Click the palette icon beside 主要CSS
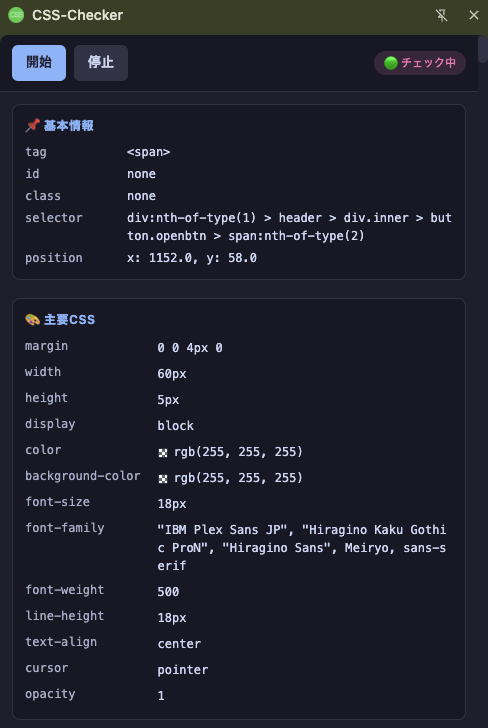The height and width of the screenshot is (728, 488). [x=33, y=319]
